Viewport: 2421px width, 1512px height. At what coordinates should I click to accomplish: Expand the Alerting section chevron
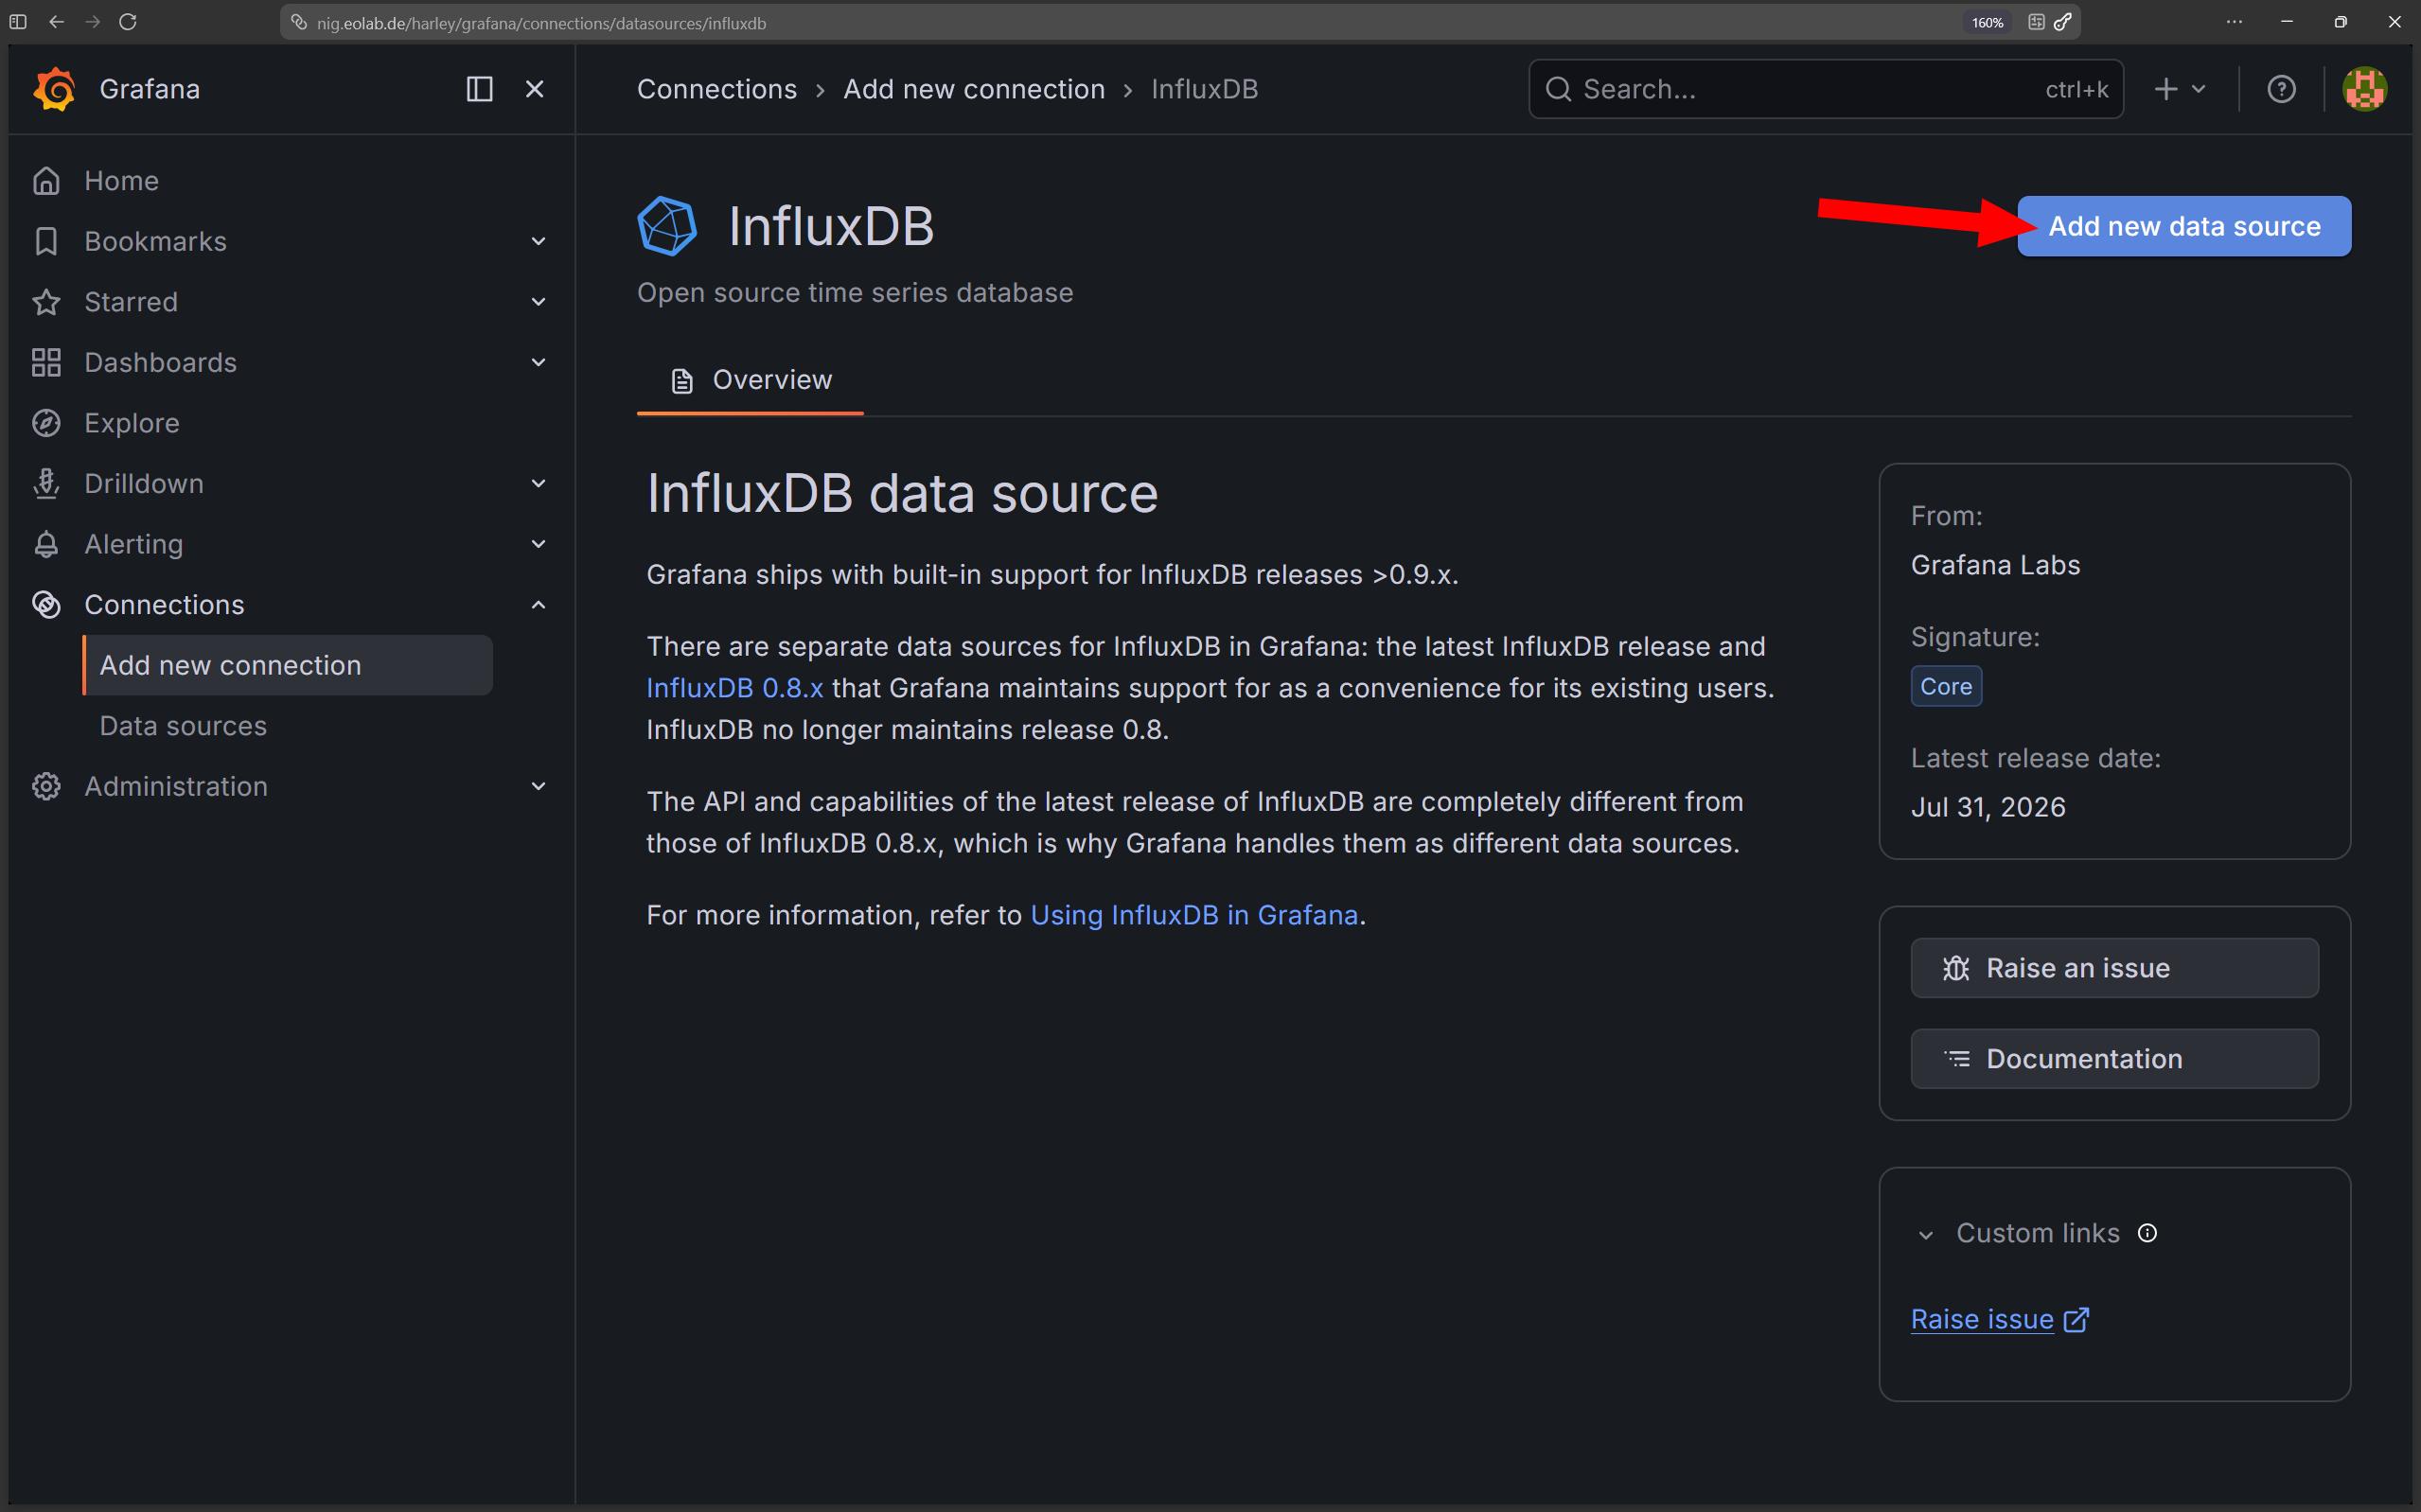tap(538, 544)
